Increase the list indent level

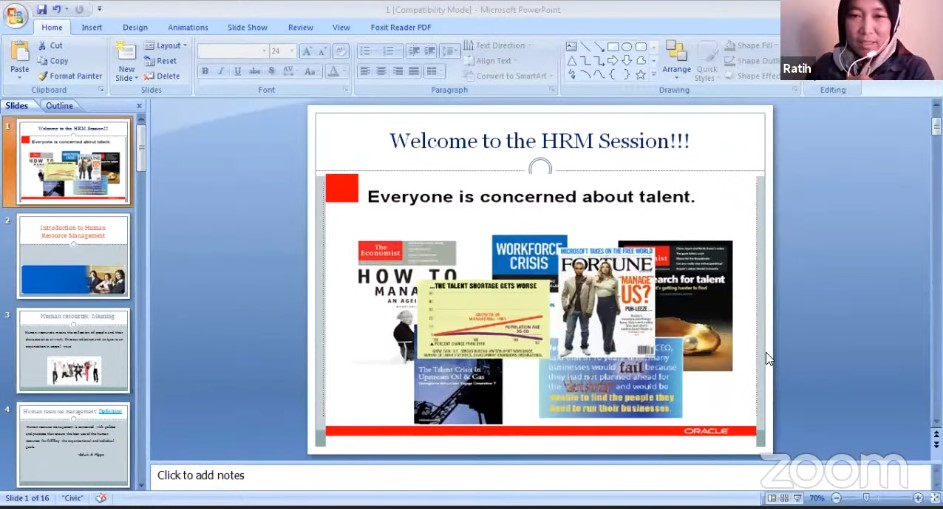click(429, 51)
